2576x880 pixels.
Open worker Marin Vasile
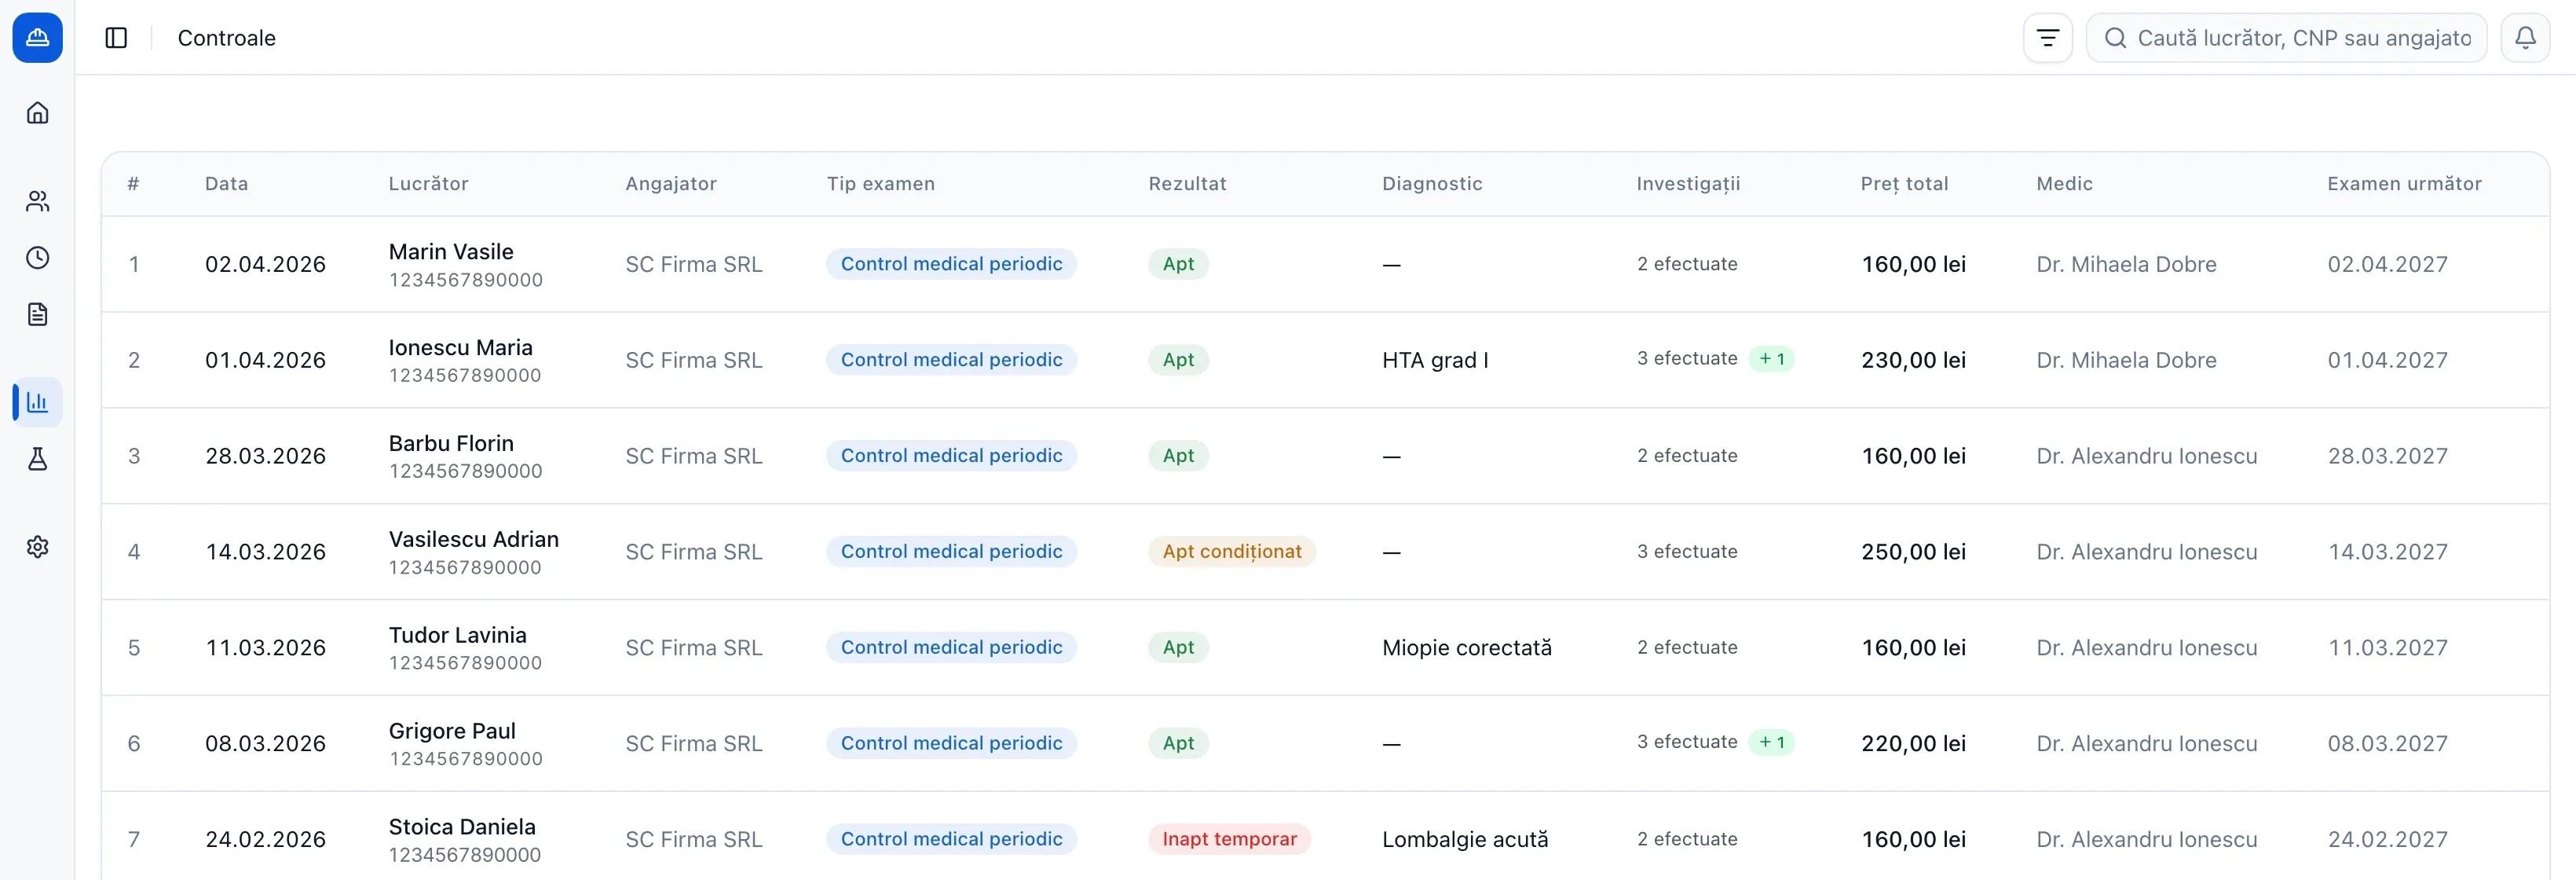451,252
